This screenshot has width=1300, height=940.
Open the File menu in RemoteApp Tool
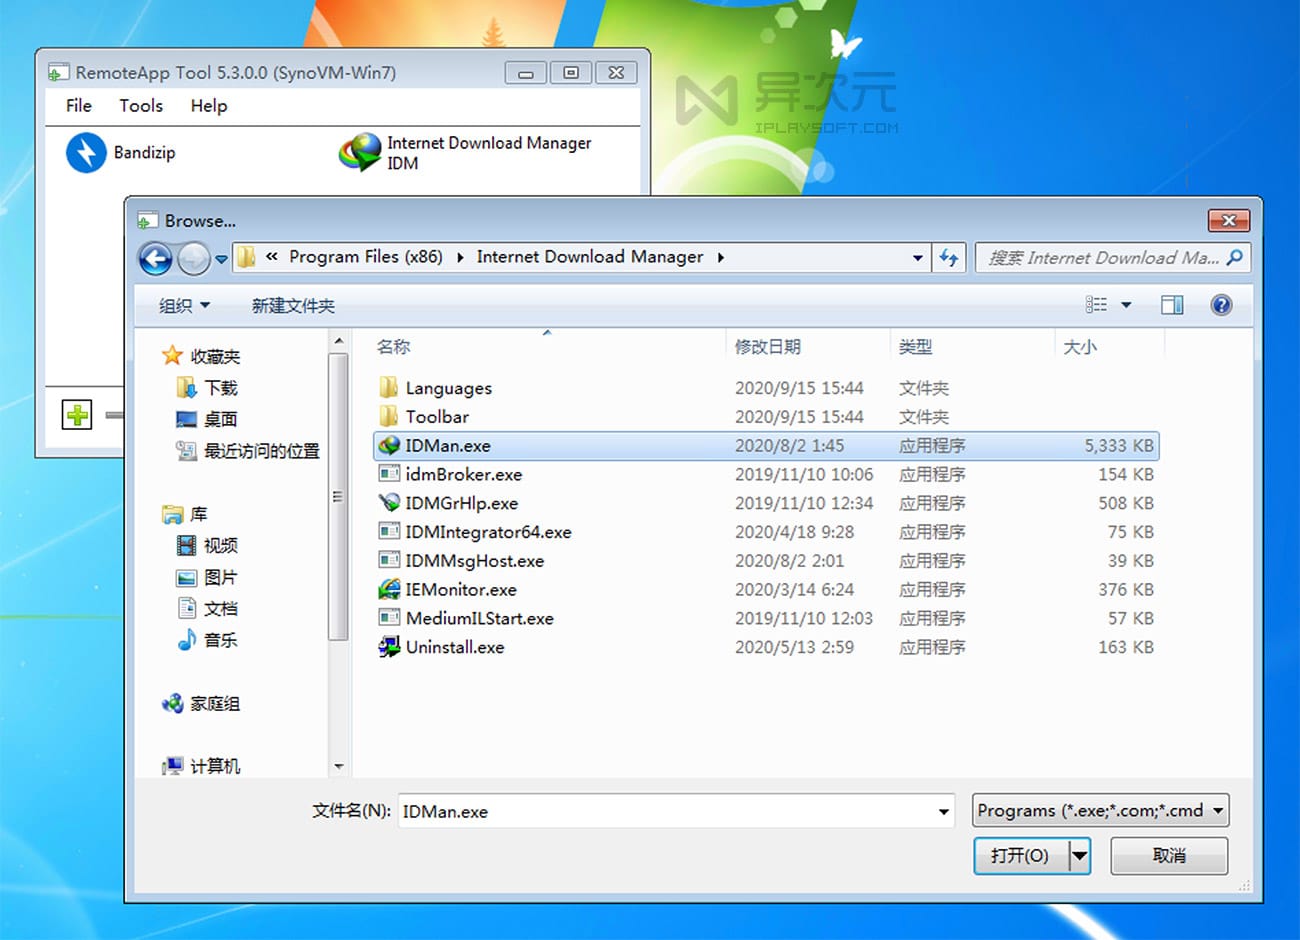77,106
